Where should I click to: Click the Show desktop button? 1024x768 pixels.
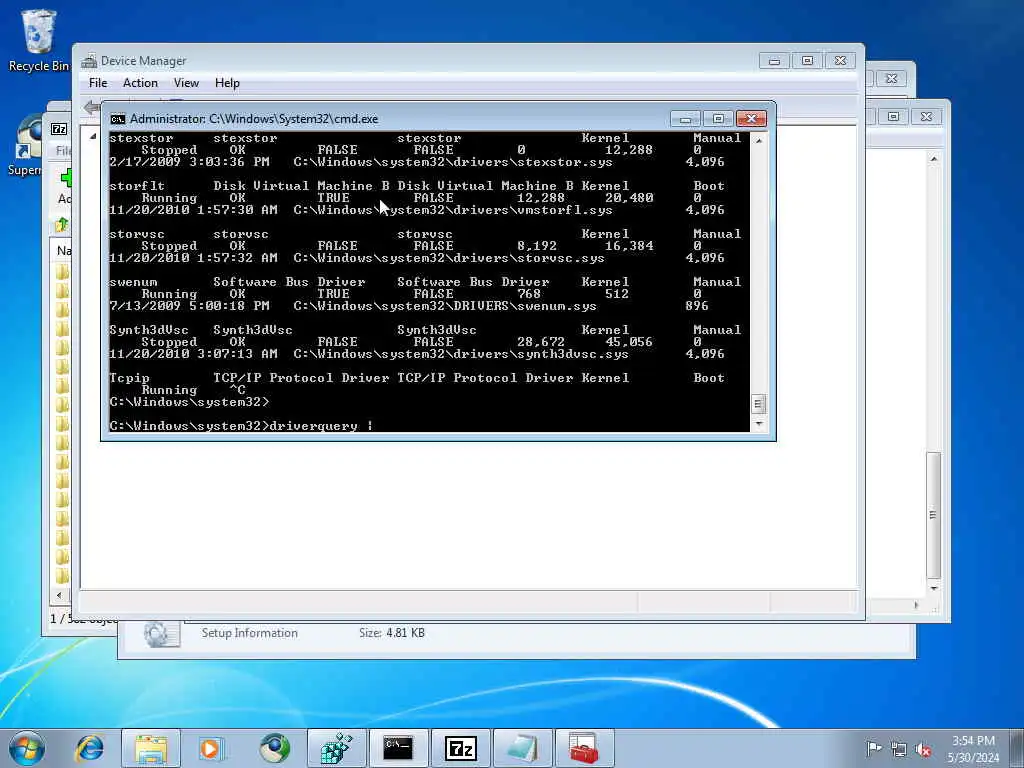1016,748
